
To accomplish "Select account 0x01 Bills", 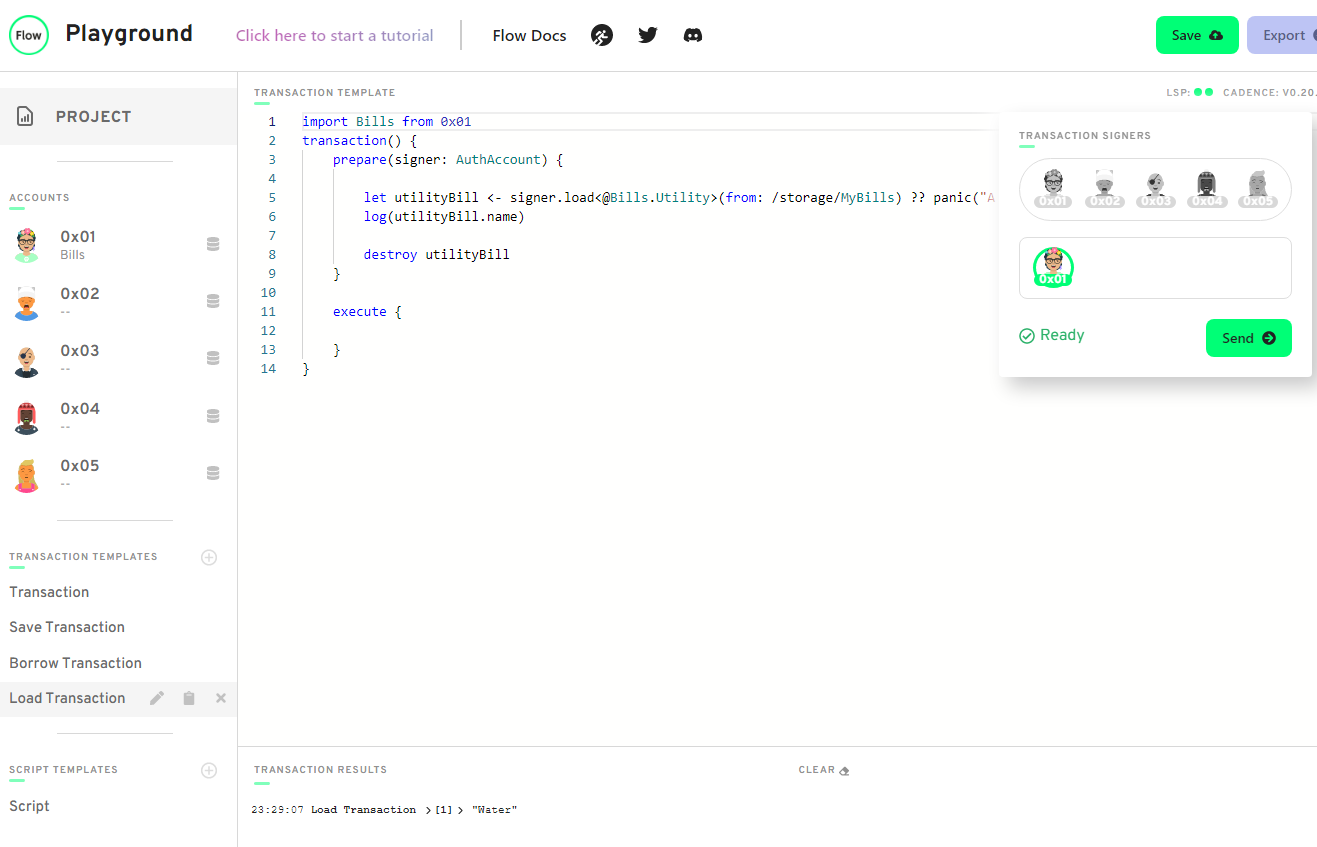I will click(118, 244).
